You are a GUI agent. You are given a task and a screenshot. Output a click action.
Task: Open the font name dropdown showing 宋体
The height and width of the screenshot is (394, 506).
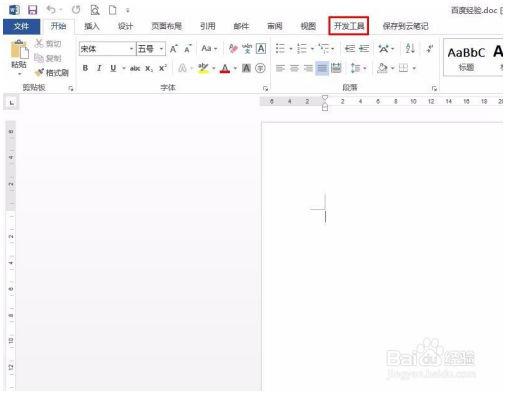coord(107,49)
